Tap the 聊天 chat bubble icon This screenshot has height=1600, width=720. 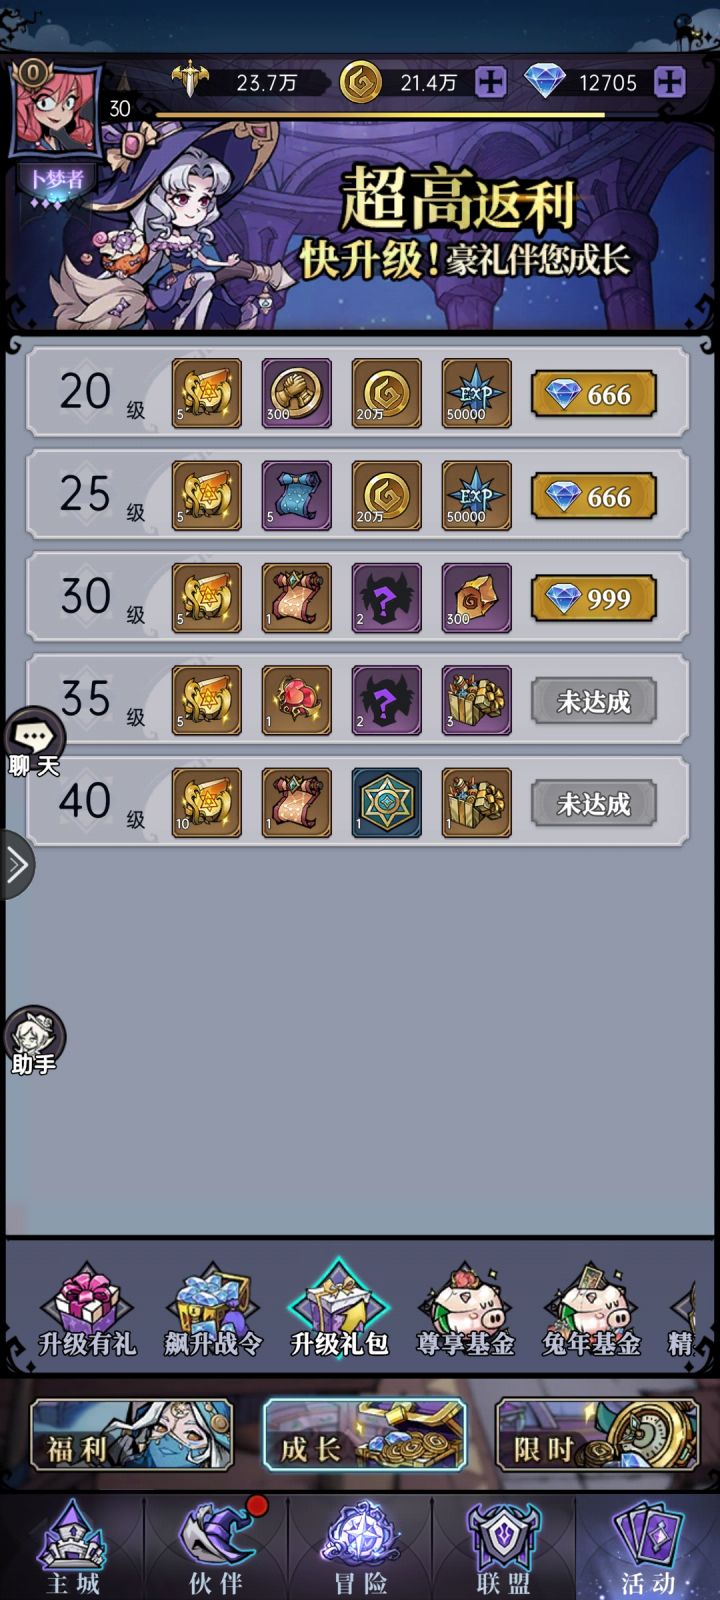(34, 743)
